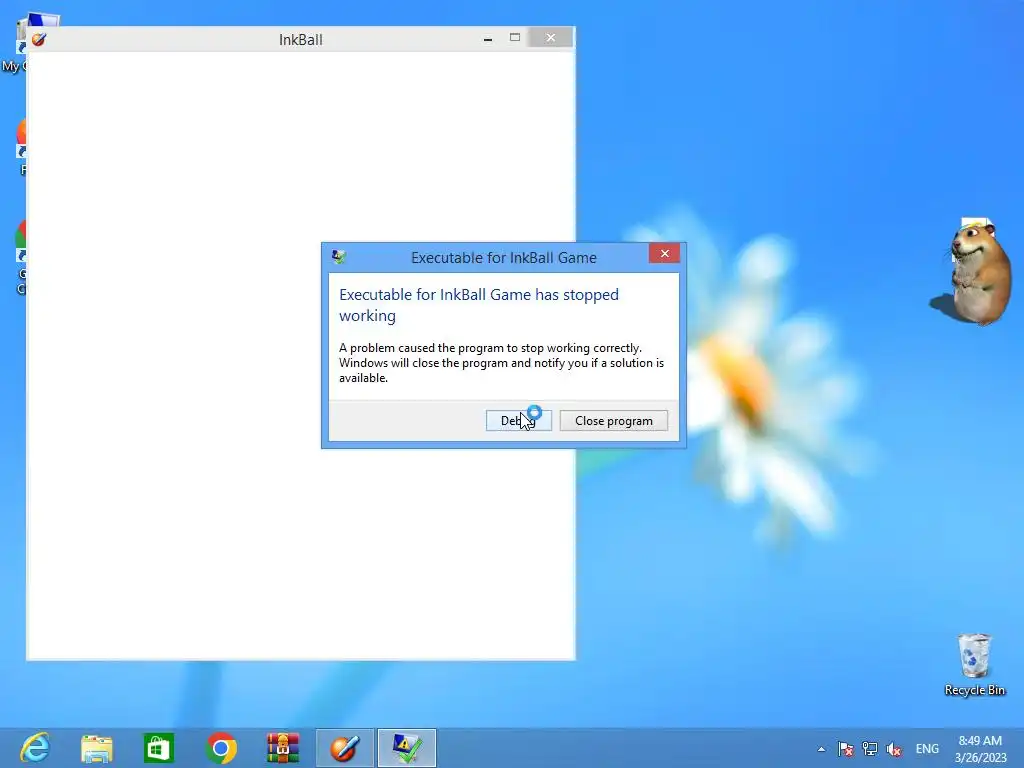Launch Google Chrome from the taskbar
The height and width of the screenshot is (768, 1024).
tap(221, 748)
